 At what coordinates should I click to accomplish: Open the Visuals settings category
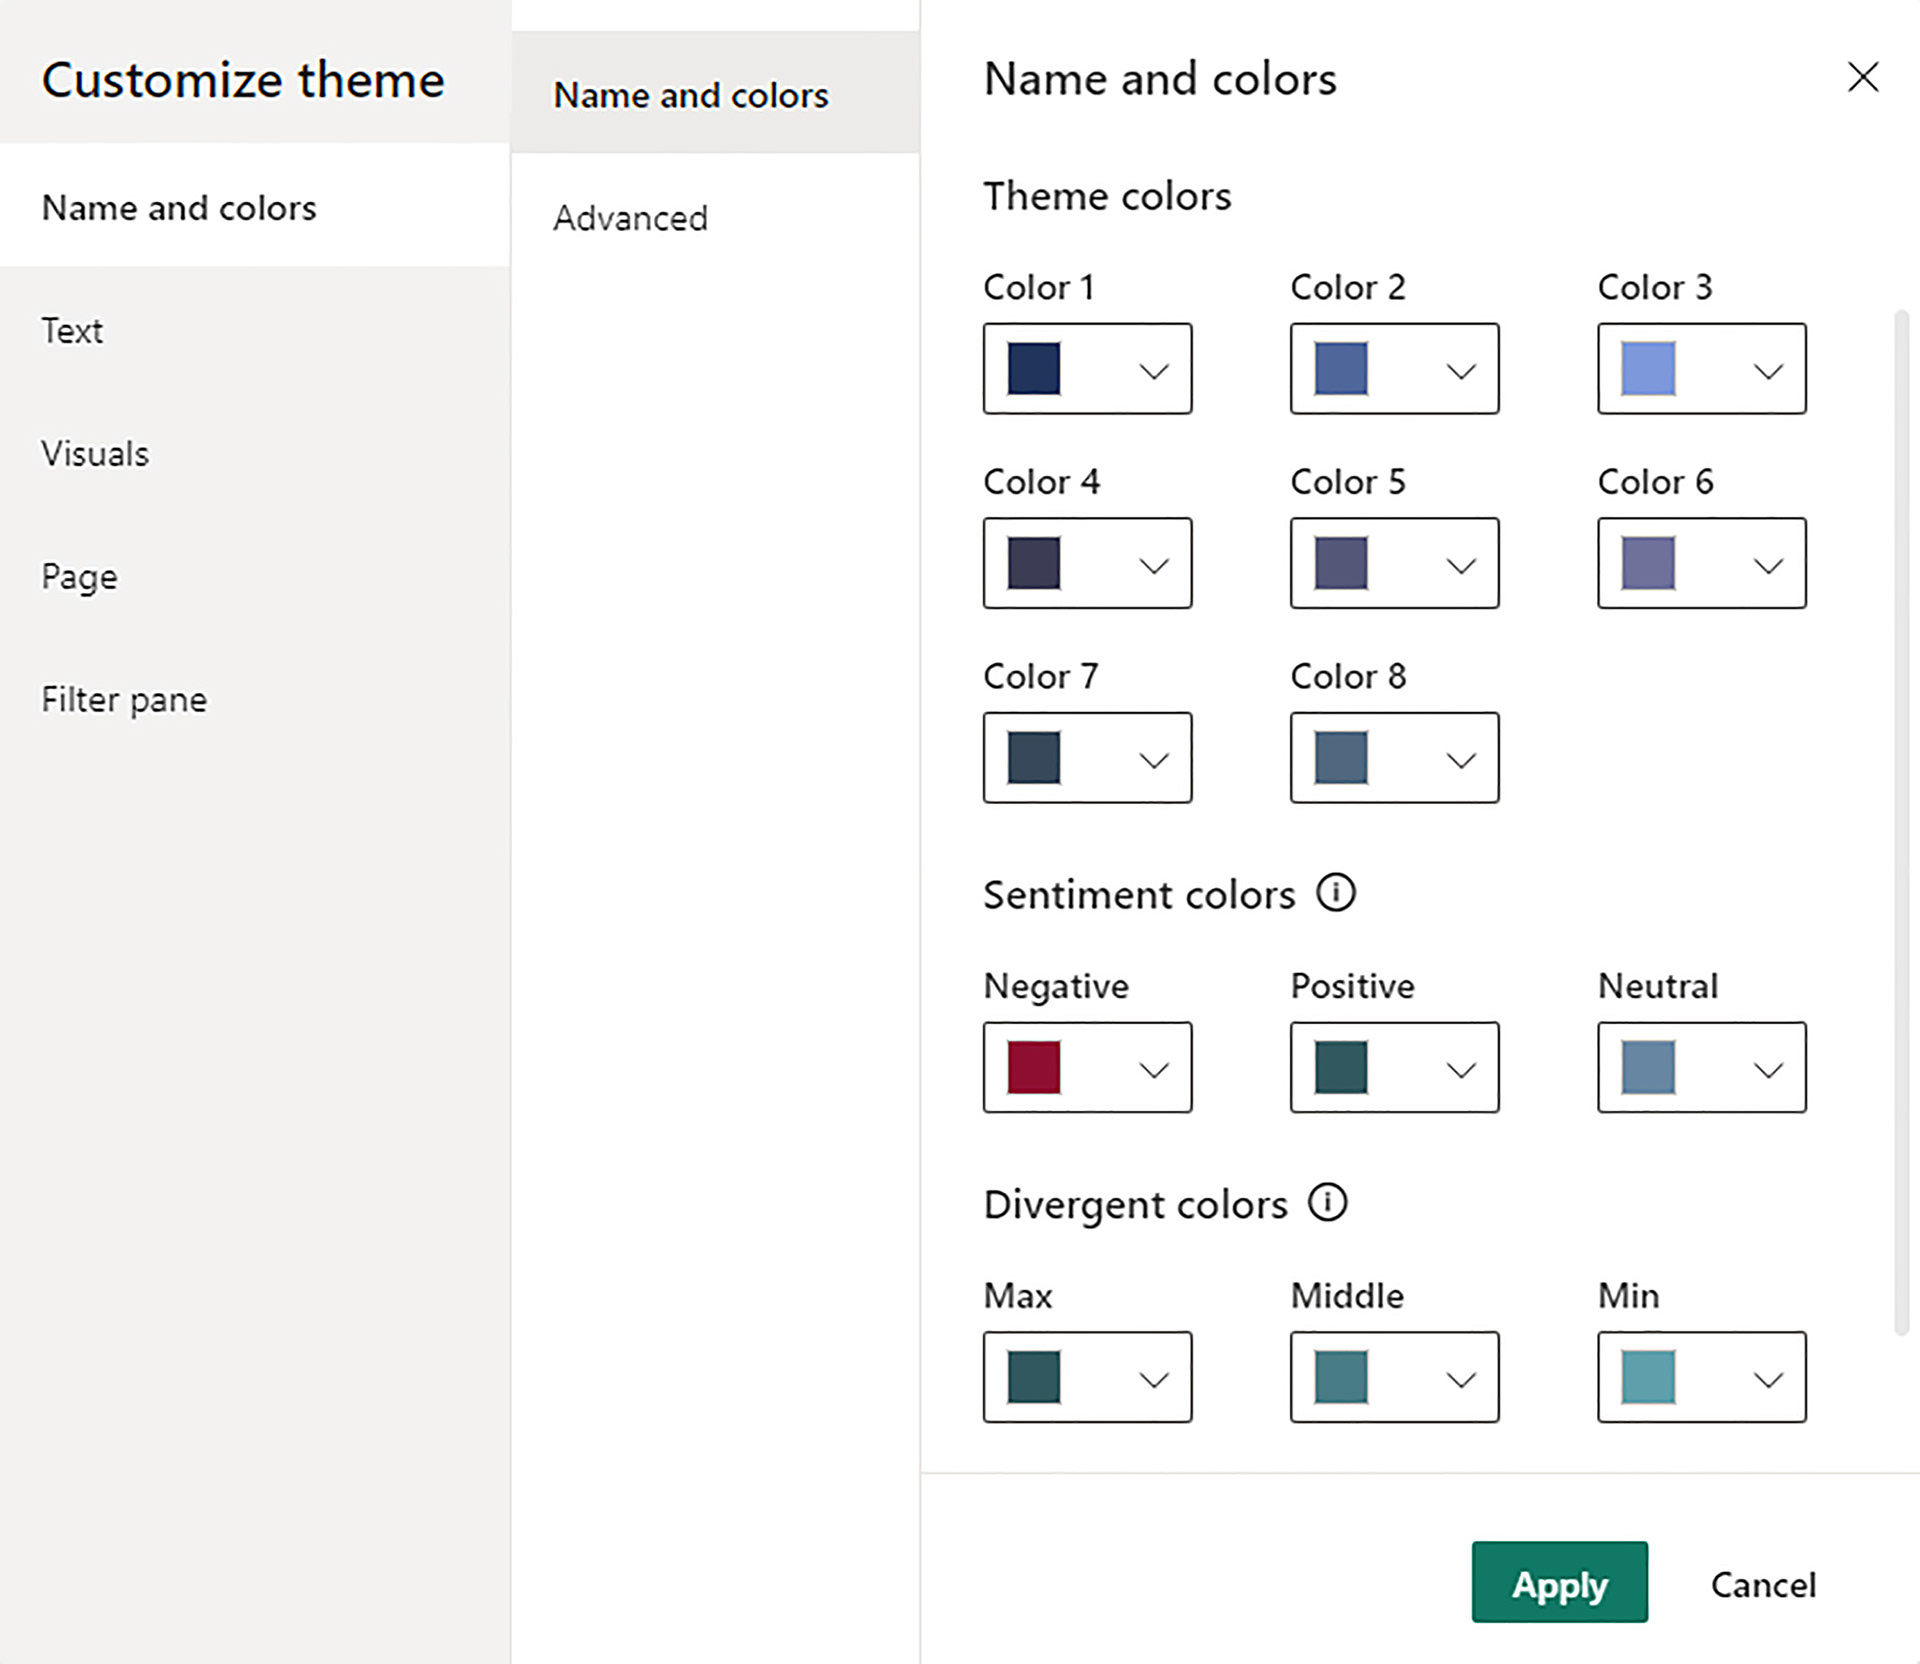click(255, 453)
